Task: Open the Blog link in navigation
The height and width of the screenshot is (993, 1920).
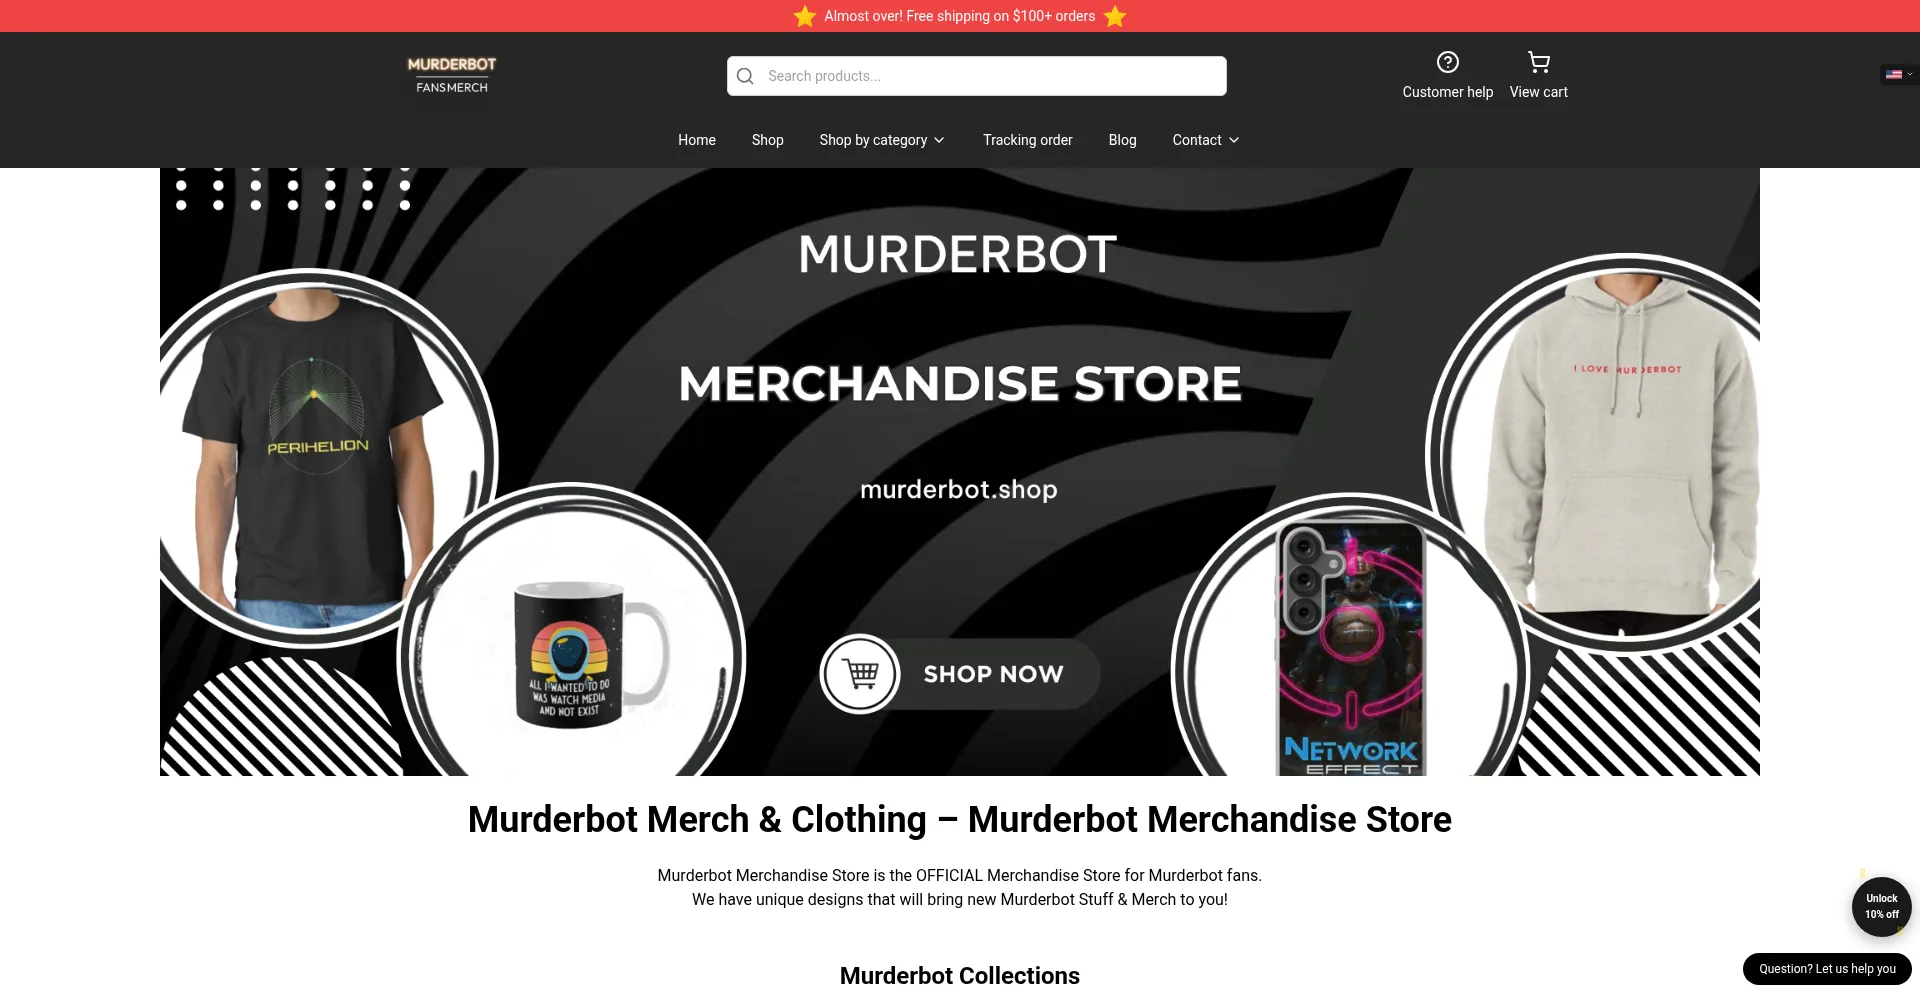Action: click(1122, 140)
